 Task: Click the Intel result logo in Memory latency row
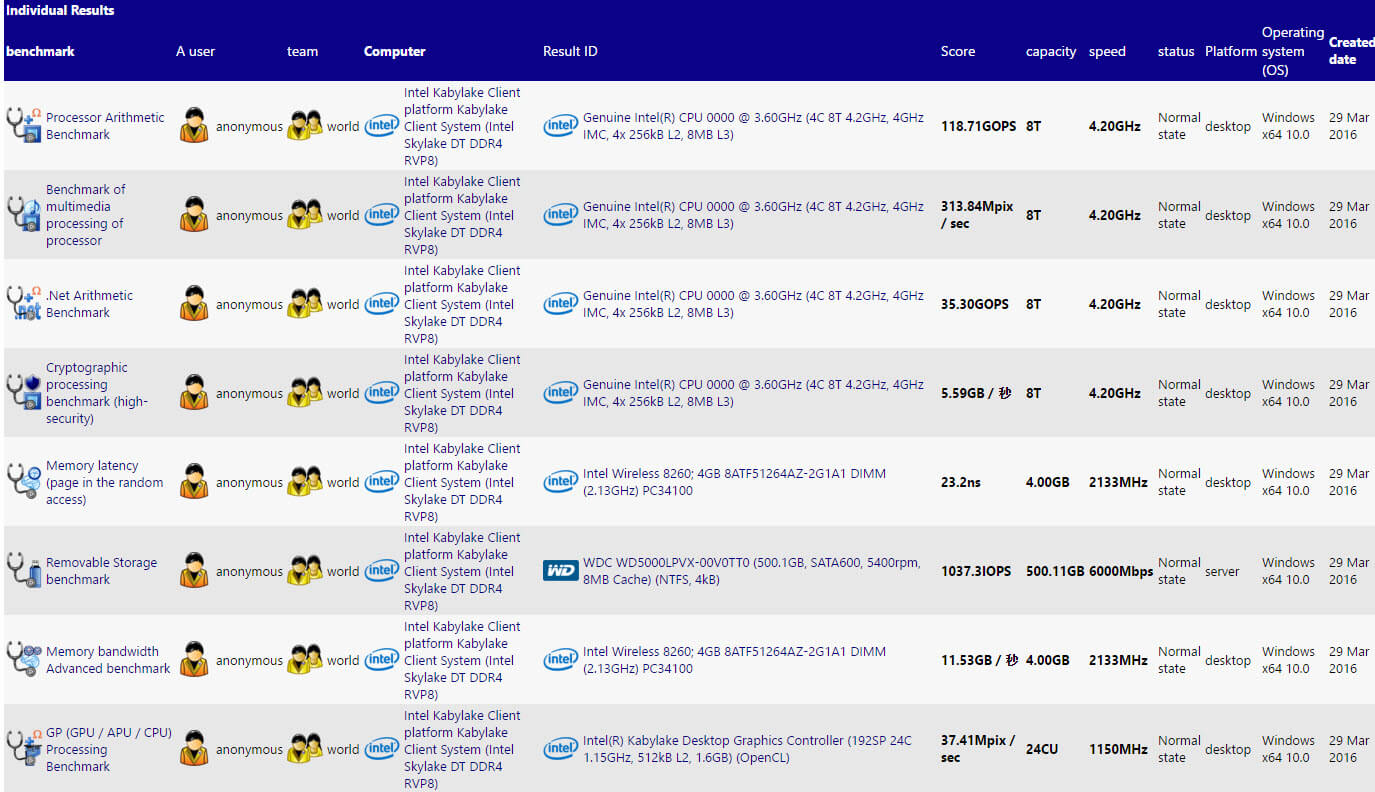(x=560, y=482)
